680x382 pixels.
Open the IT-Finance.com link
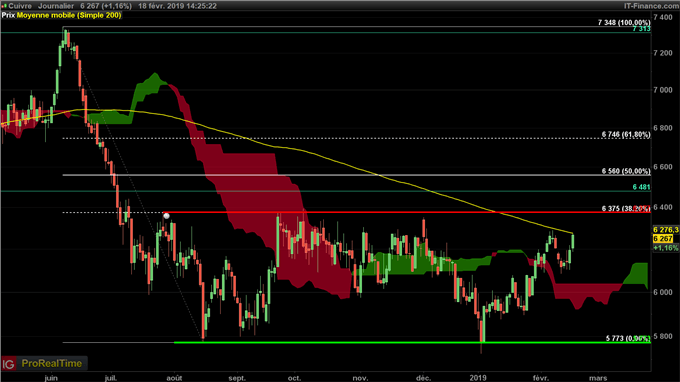(651, 6)
